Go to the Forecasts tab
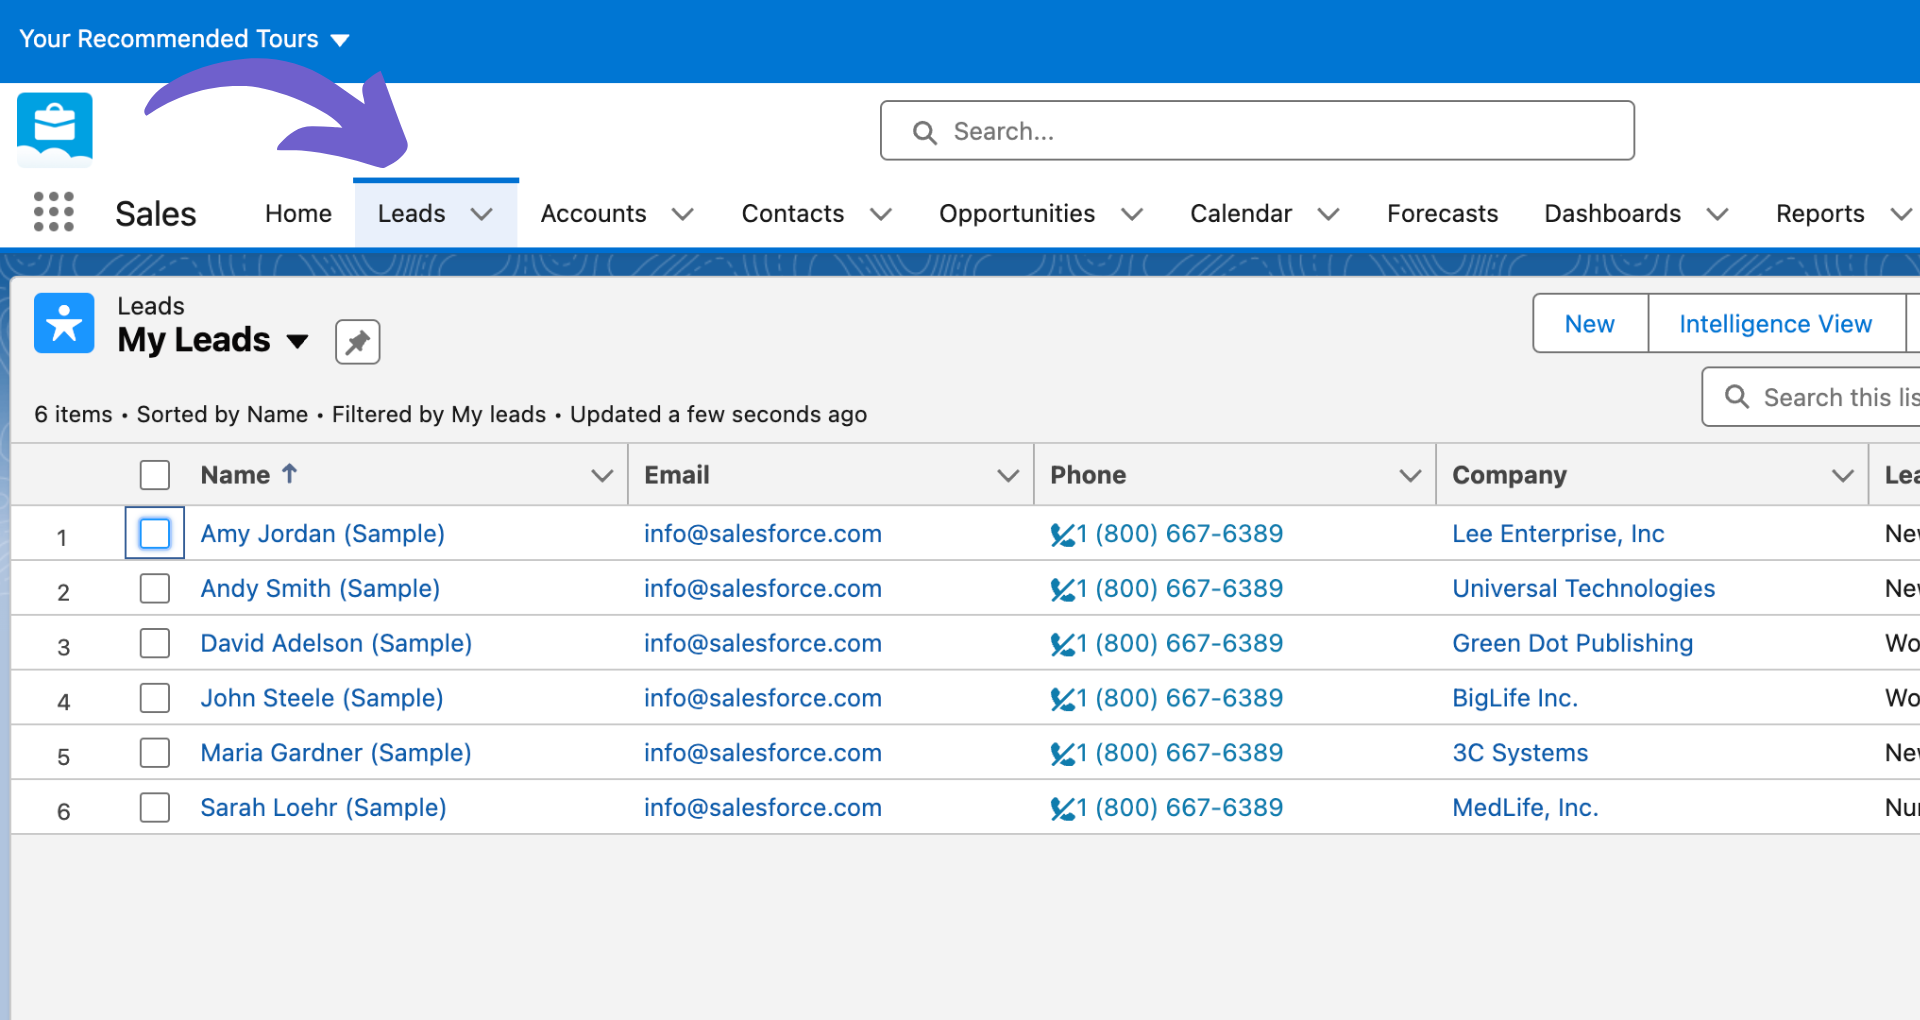The height and width of the screenshot is (1020, 1920). tap(1442, 214)
